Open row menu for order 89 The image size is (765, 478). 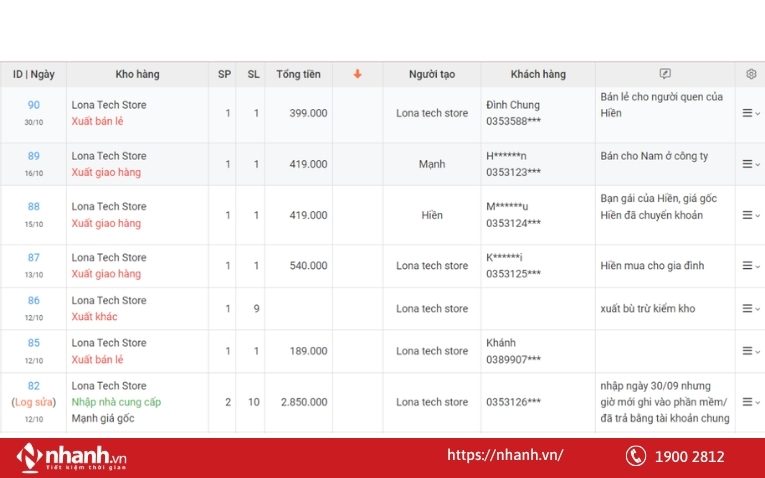(750, 164)
